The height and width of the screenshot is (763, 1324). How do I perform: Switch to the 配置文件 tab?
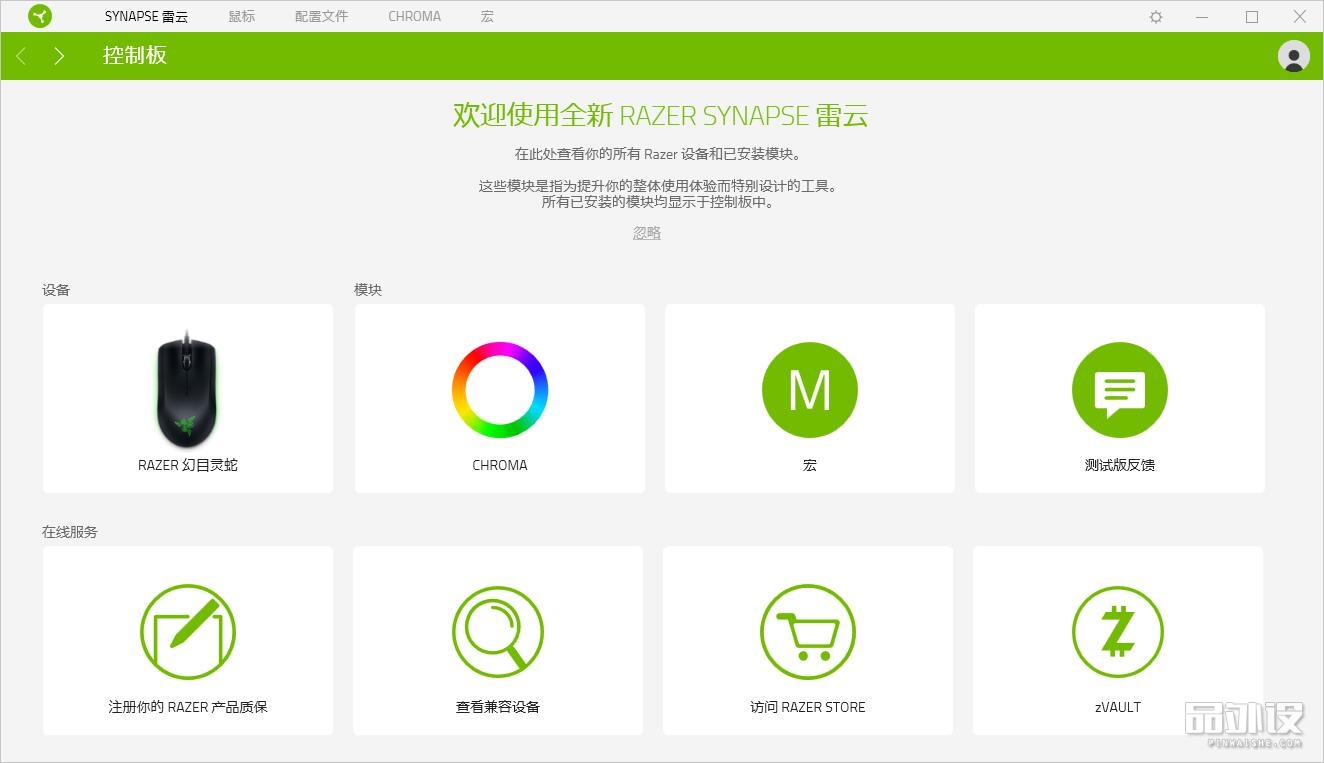click(x=322, y=17)
